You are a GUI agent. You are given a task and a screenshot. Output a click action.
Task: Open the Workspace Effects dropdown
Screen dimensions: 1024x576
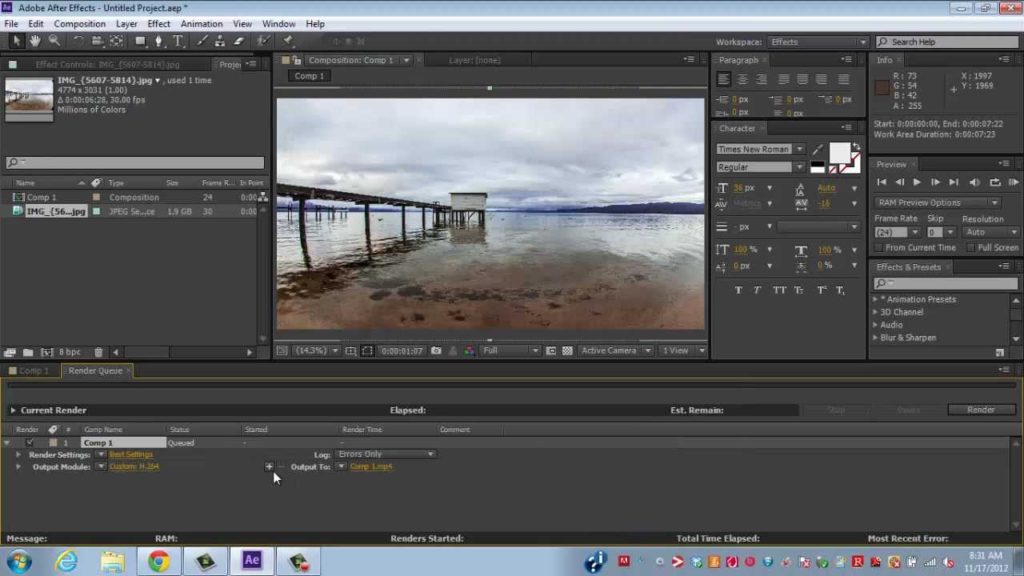coord(818,42)
